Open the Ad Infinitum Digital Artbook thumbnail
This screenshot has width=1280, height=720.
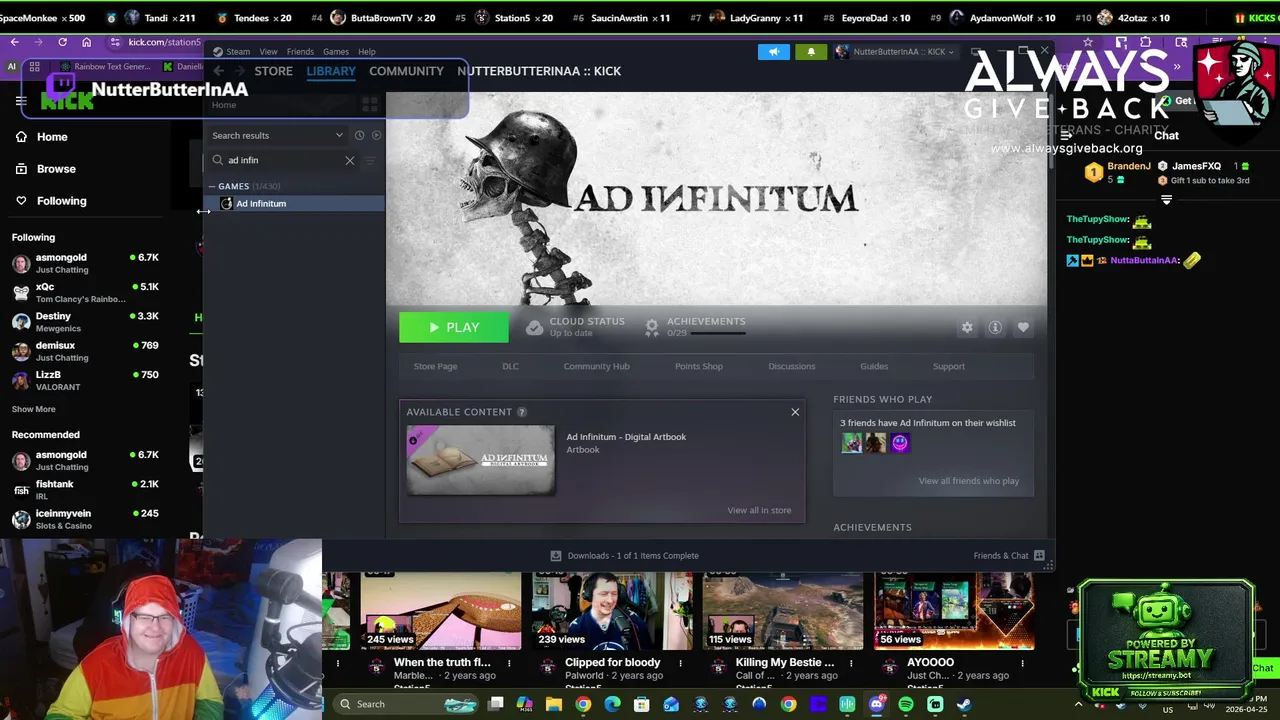coord(480,459)
